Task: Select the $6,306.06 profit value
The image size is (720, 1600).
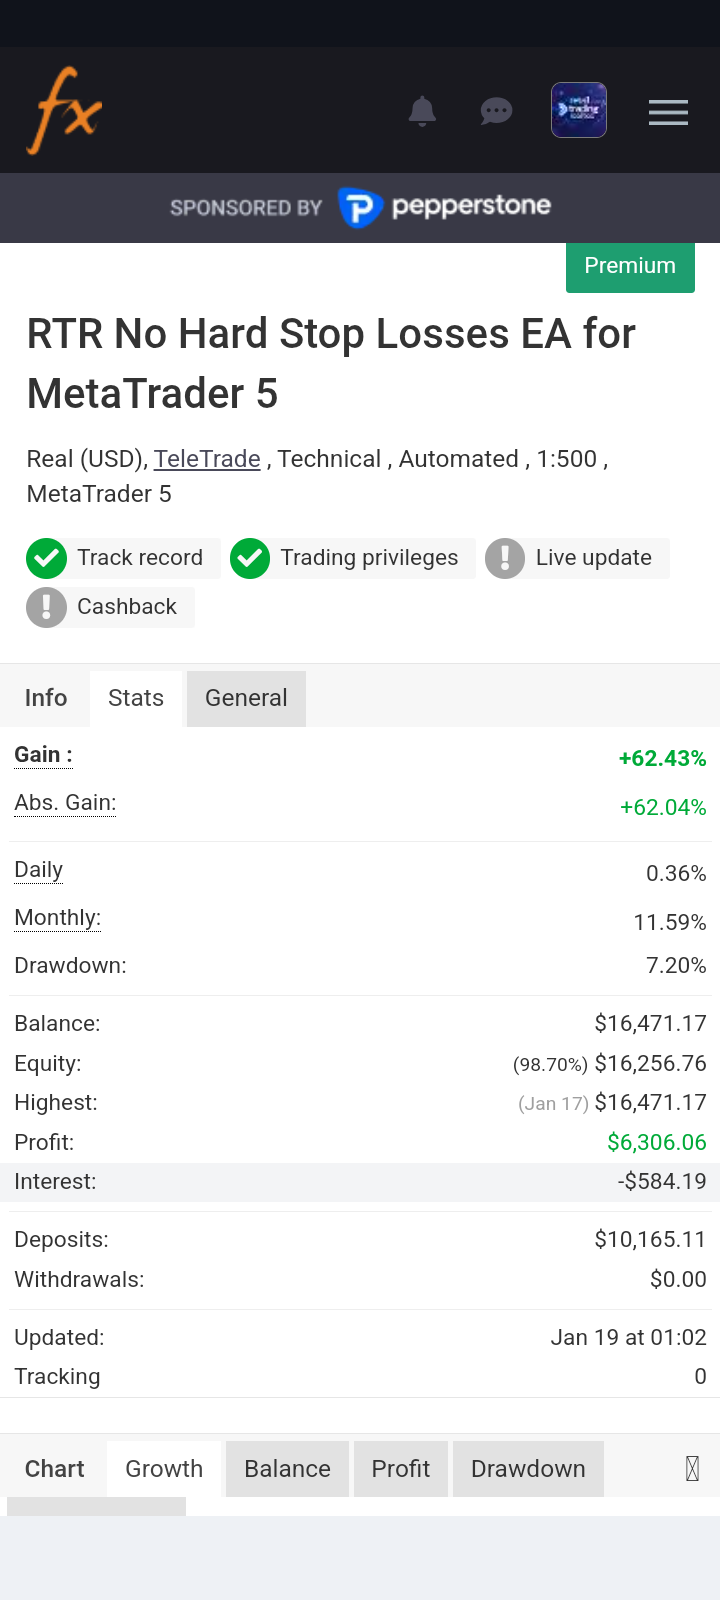Action: point(657,1142)
